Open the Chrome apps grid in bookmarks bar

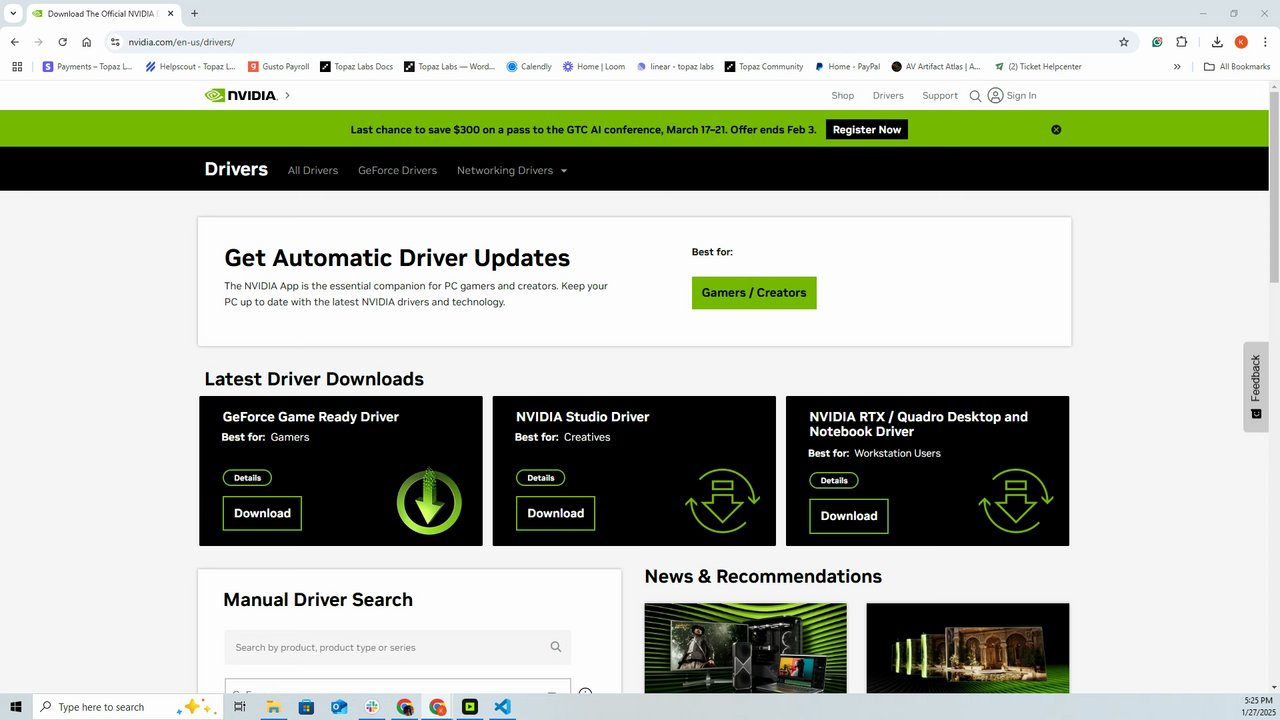coord(17,67)
